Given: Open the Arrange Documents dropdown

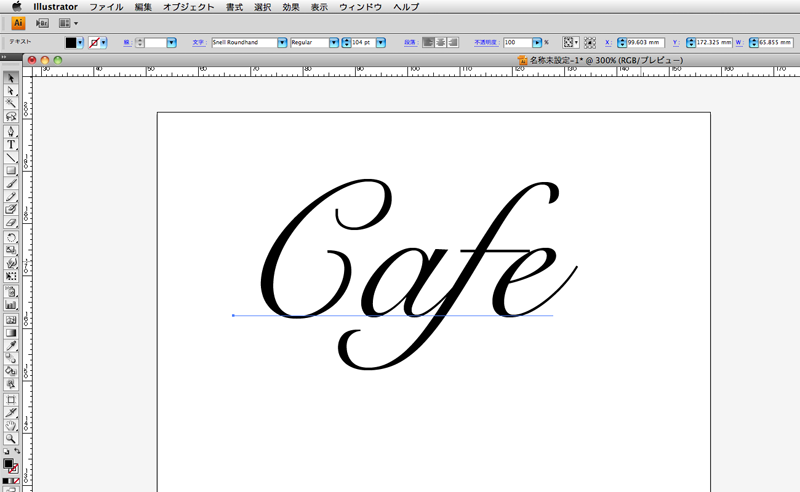Looking at the screenshot, I should [x=68, y=23].
